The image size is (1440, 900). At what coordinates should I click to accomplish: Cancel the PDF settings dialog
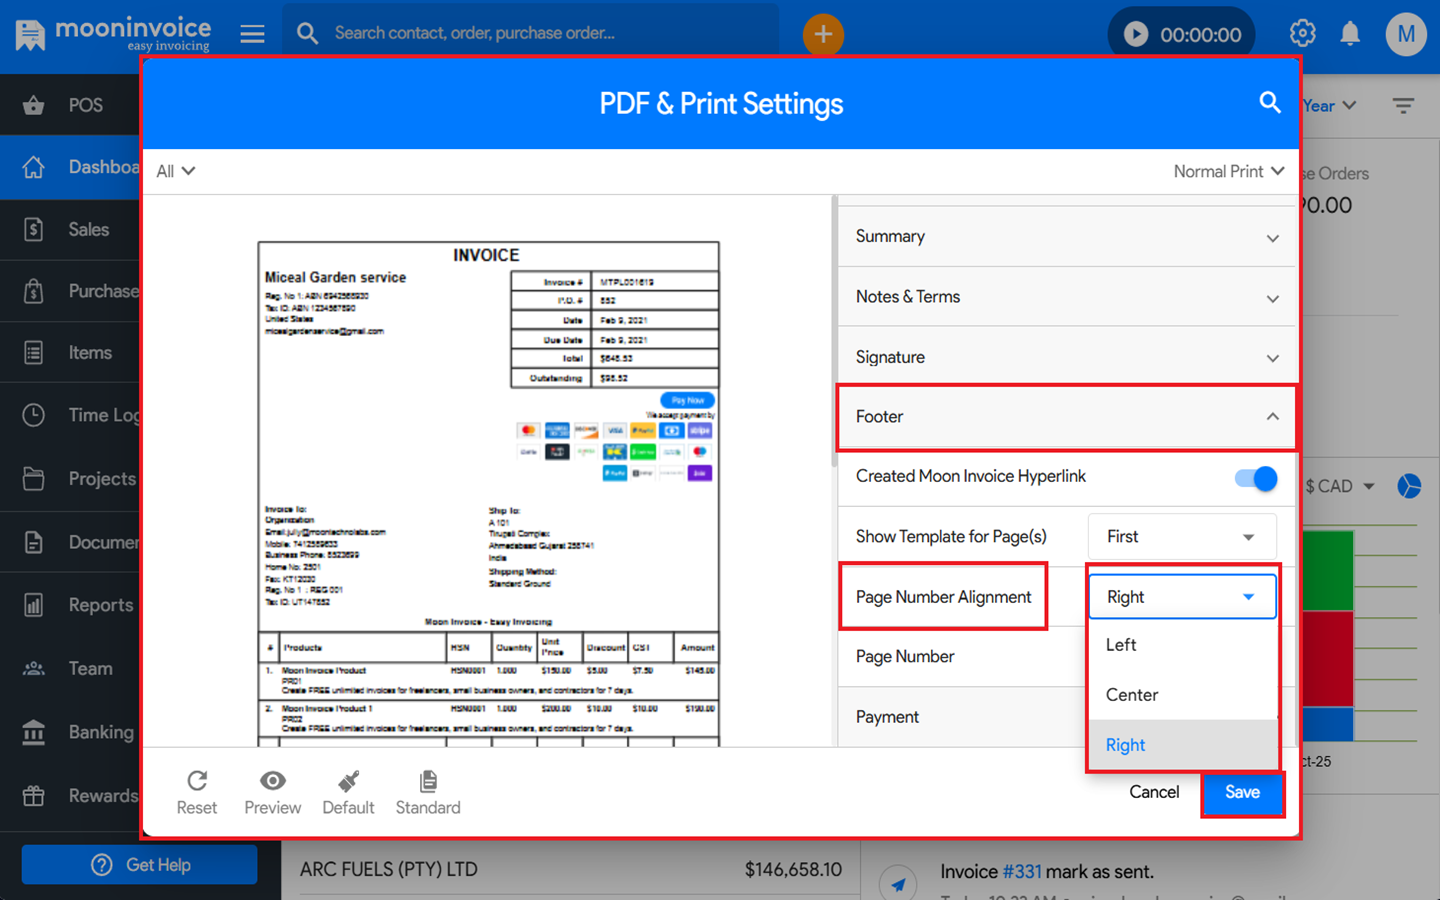1154,793
